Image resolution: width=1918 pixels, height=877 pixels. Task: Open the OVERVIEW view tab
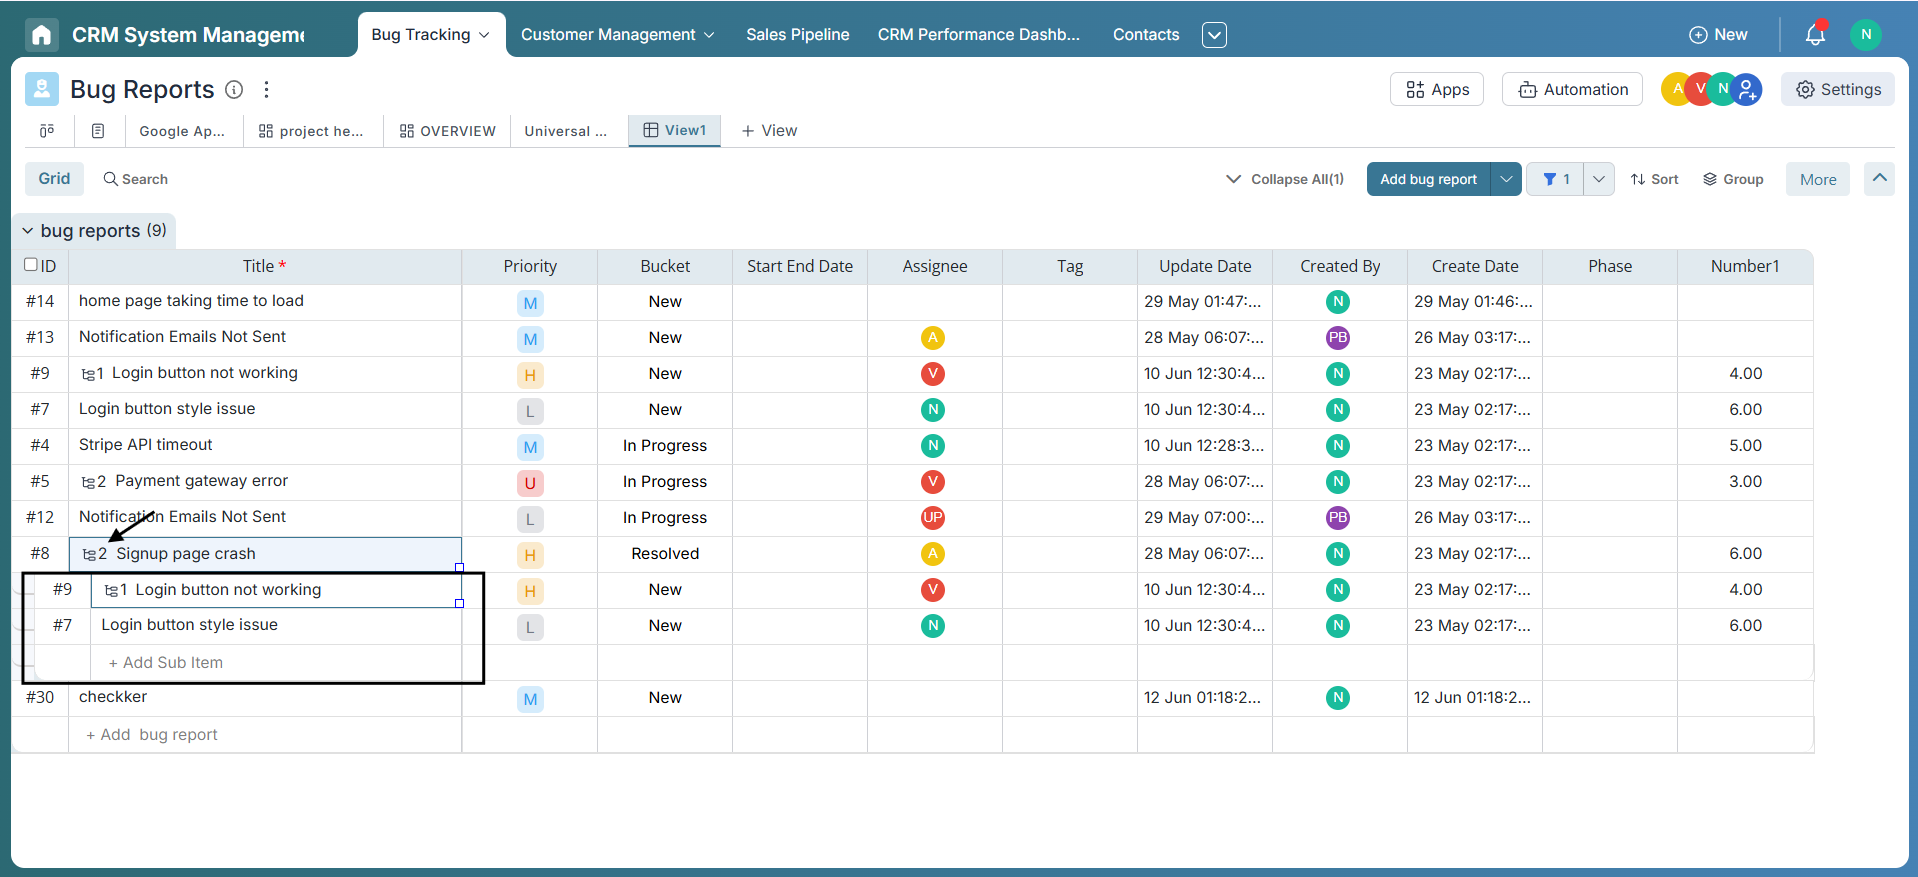tap(447, 131)
